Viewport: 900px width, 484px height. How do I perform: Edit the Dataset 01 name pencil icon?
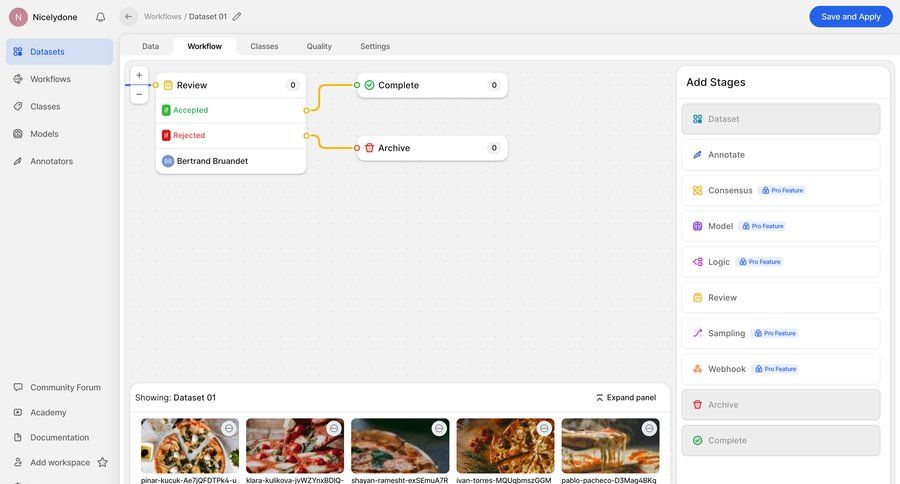pyautogui.click(x=237, y=17)
